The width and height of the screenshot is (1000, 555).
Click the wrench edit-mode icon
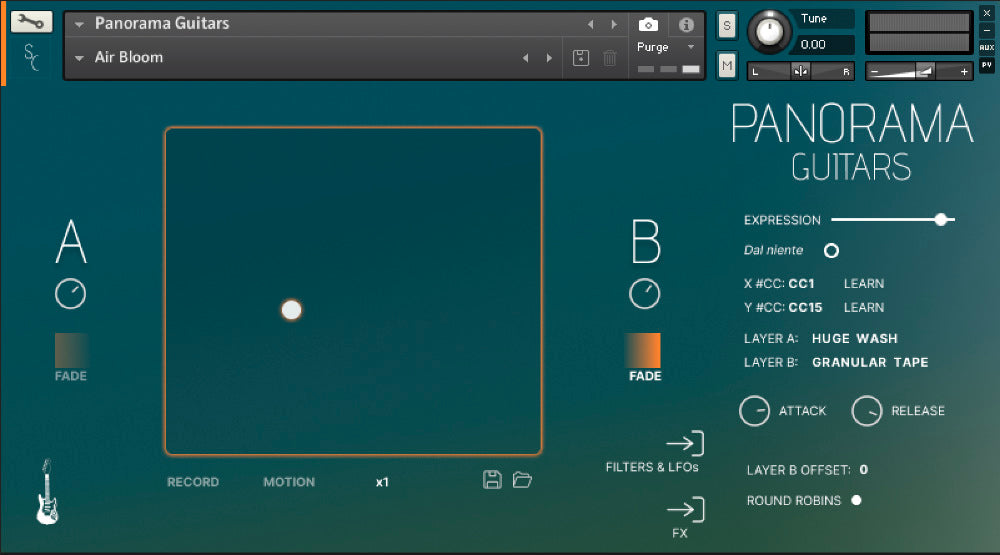click(x=31, y=22)
